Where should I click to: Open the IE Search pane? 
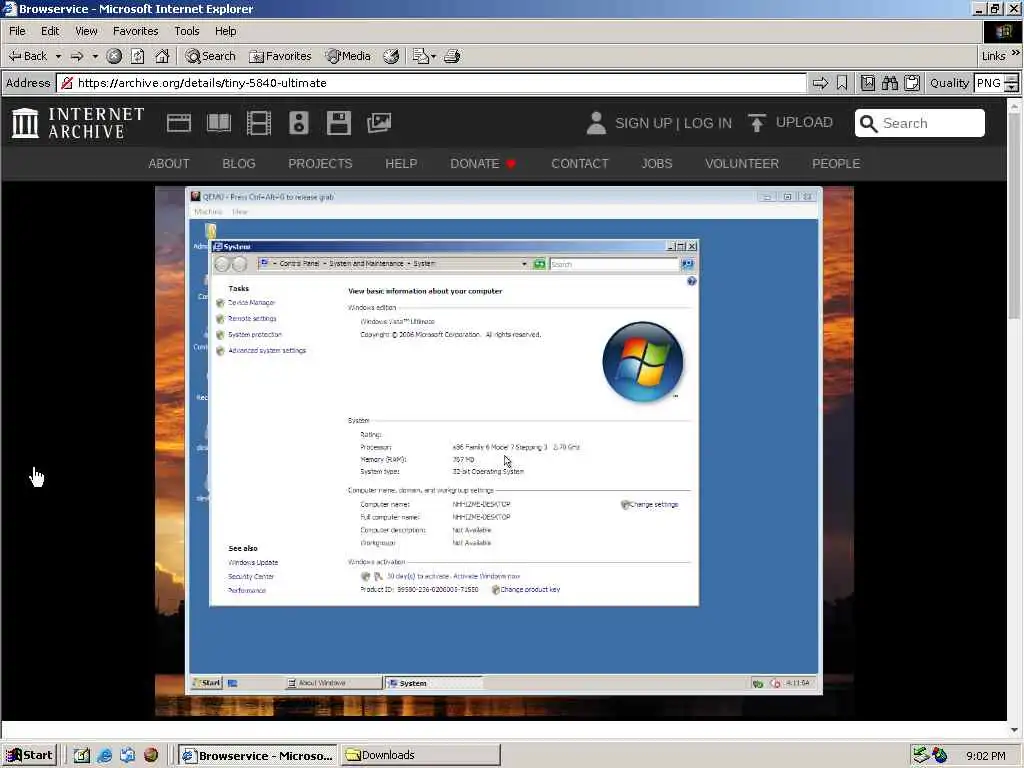point(210,56)
